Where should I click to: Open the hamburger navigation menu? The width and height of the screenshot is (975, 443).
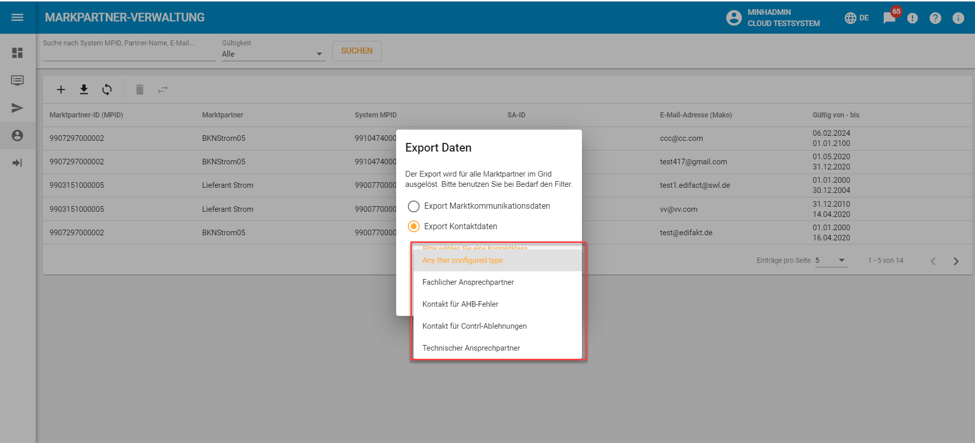(17, 17)
